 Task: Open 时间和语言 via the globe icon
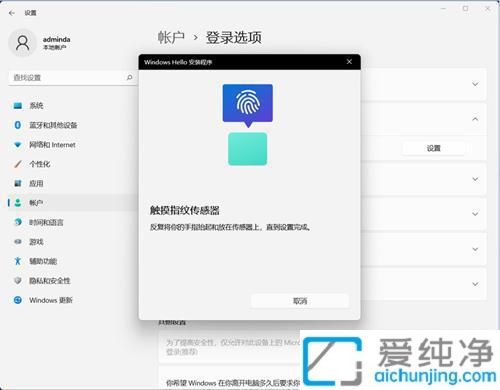pos(18,222)
